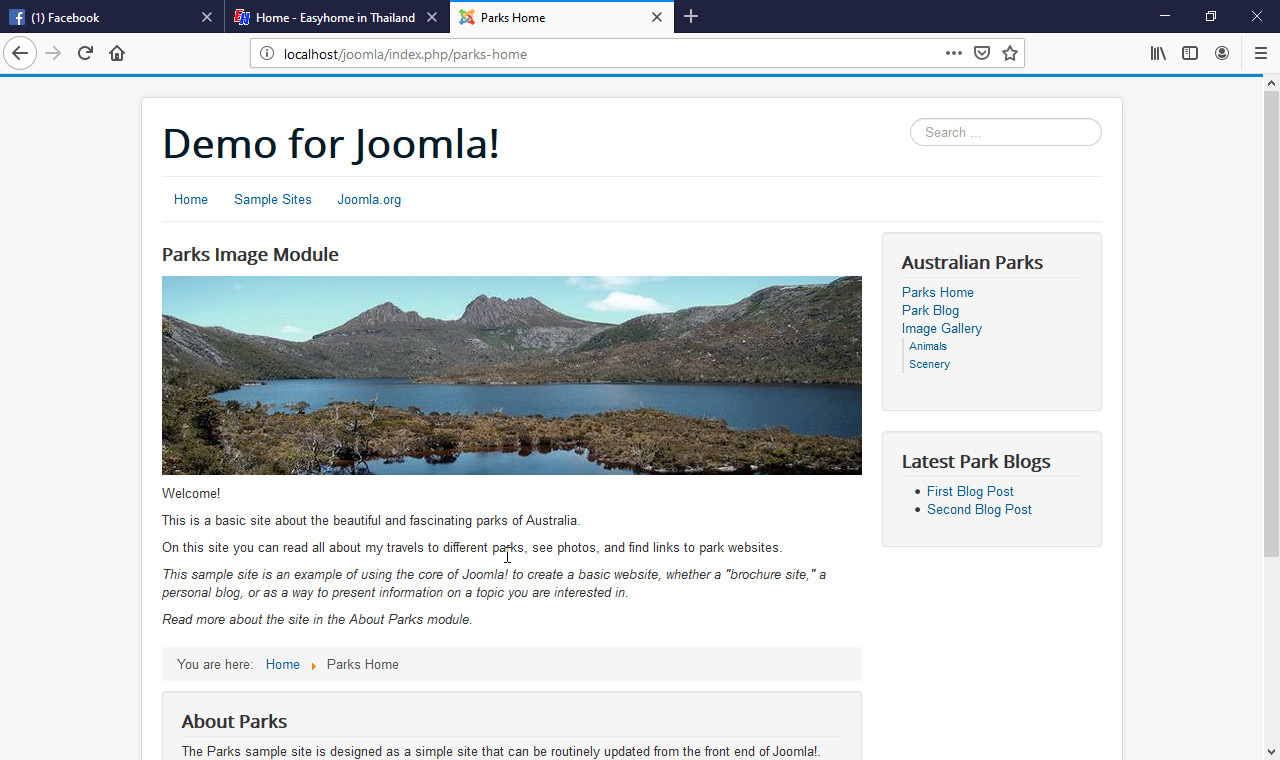Navigate back to the previous page
The image size is (1280, 760).
tap(20, 53)
